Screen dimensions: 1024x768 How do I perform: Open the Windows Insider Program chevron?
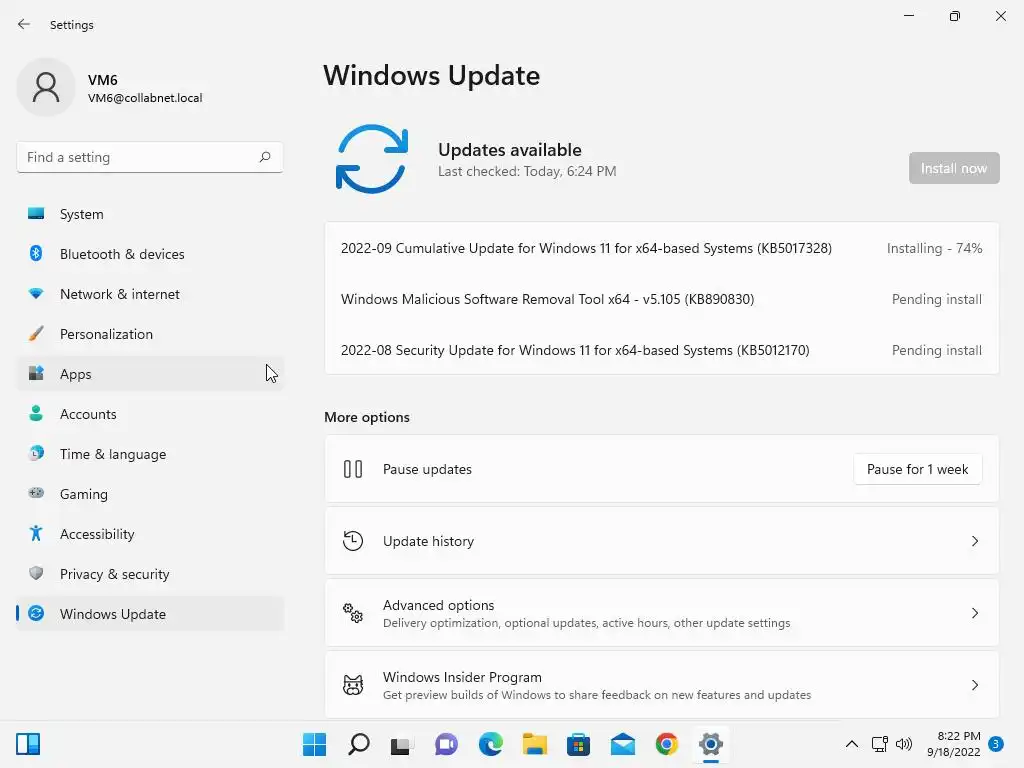[x=974, y=684]
